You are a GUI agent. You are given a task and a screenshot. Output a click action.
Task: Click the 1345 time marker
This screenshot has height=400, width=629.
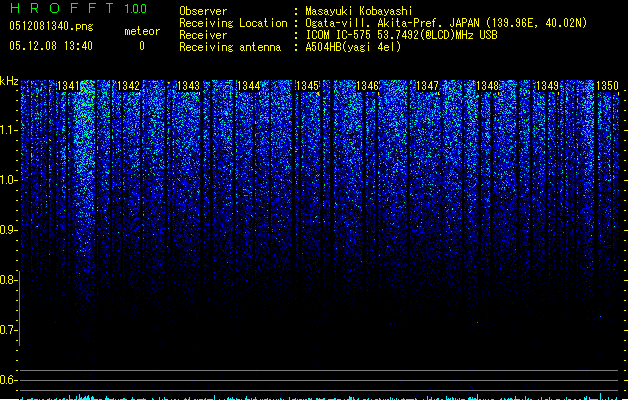(307, 86)
